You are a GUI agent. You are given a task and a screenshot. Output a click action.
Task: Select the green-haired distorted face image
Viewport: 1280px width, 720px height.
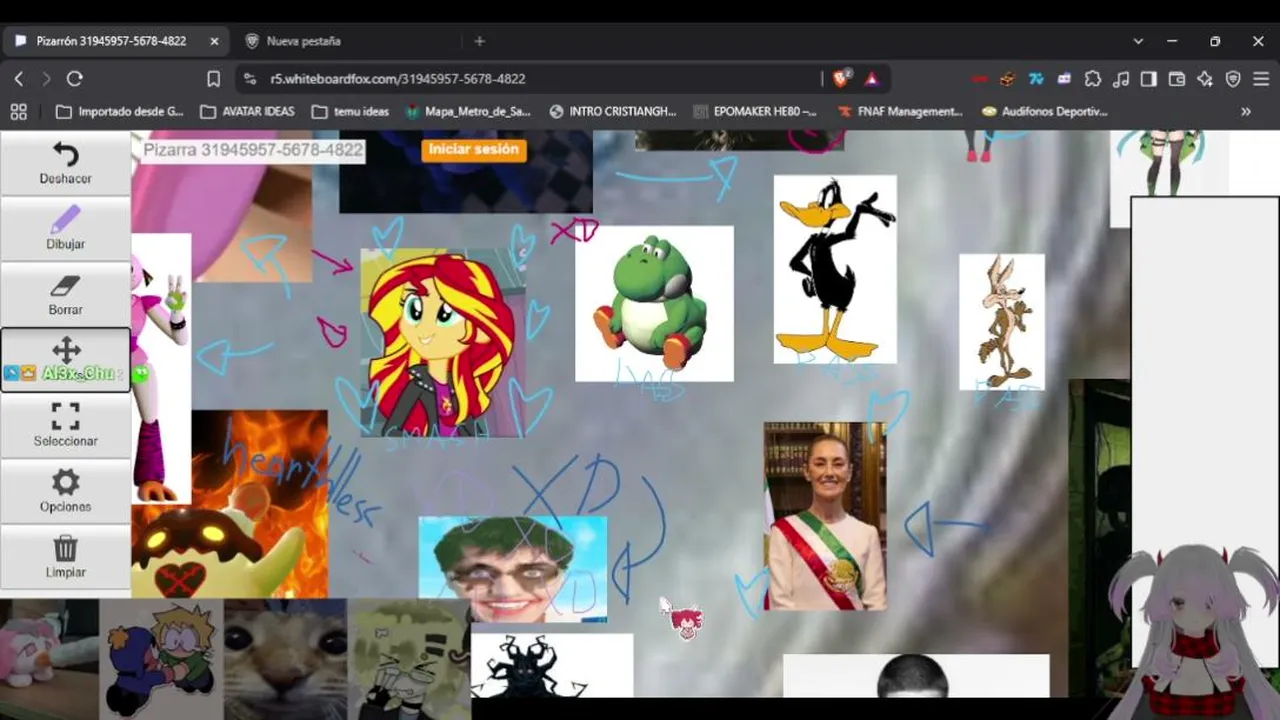513,569
